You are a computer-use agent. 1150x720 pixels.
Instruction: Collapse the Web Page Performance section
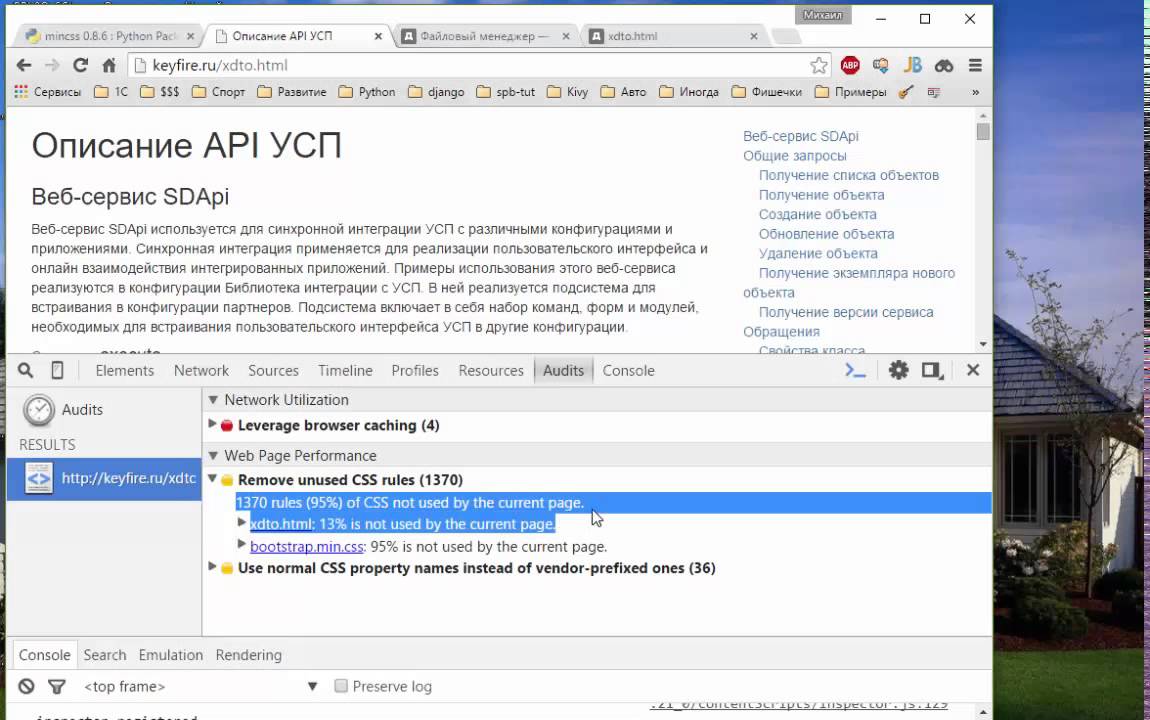[x=213, y=455]
